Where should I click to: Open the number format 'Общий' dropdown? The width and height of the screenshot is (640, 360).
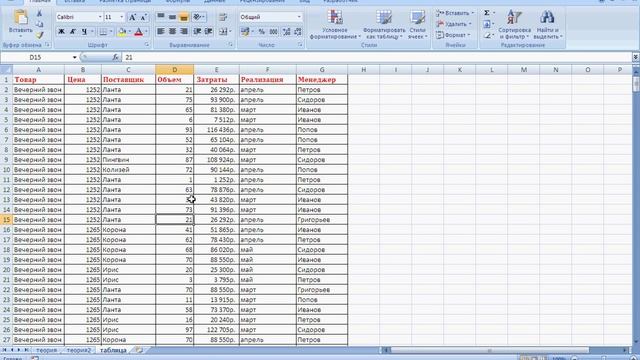pos(299,17)
